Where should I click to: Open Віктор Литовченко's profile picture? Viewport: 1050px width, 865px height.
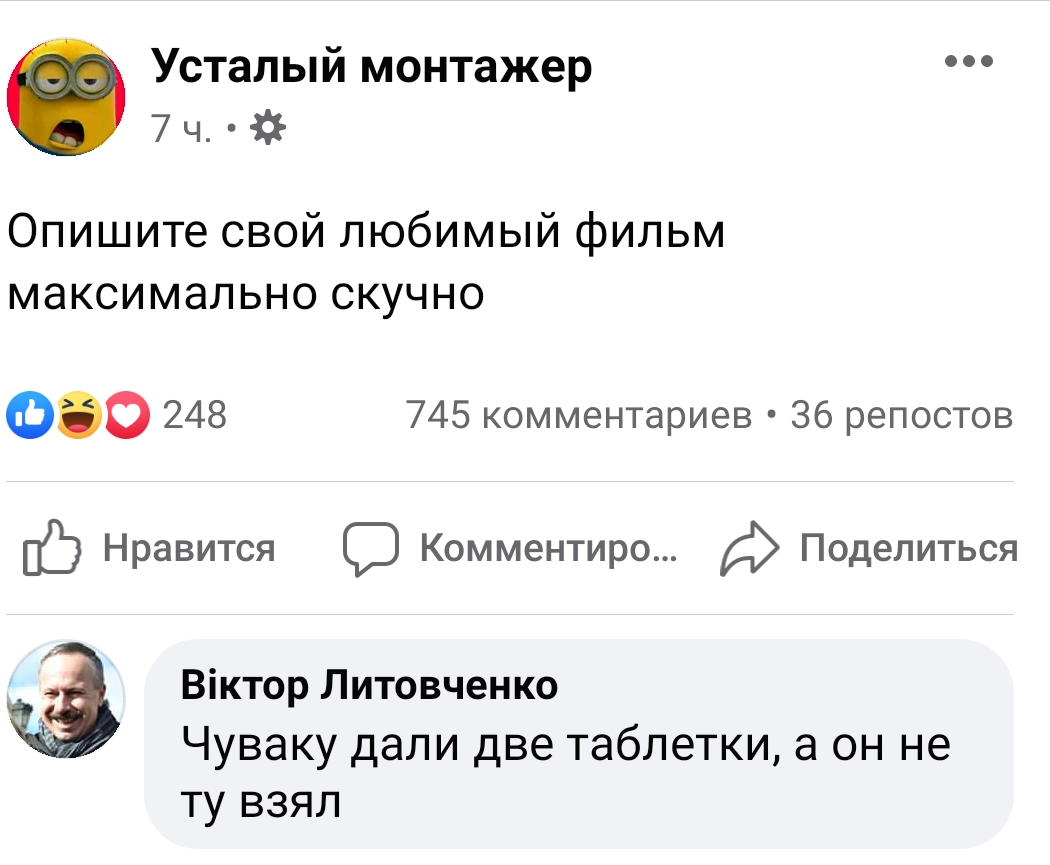66,698
